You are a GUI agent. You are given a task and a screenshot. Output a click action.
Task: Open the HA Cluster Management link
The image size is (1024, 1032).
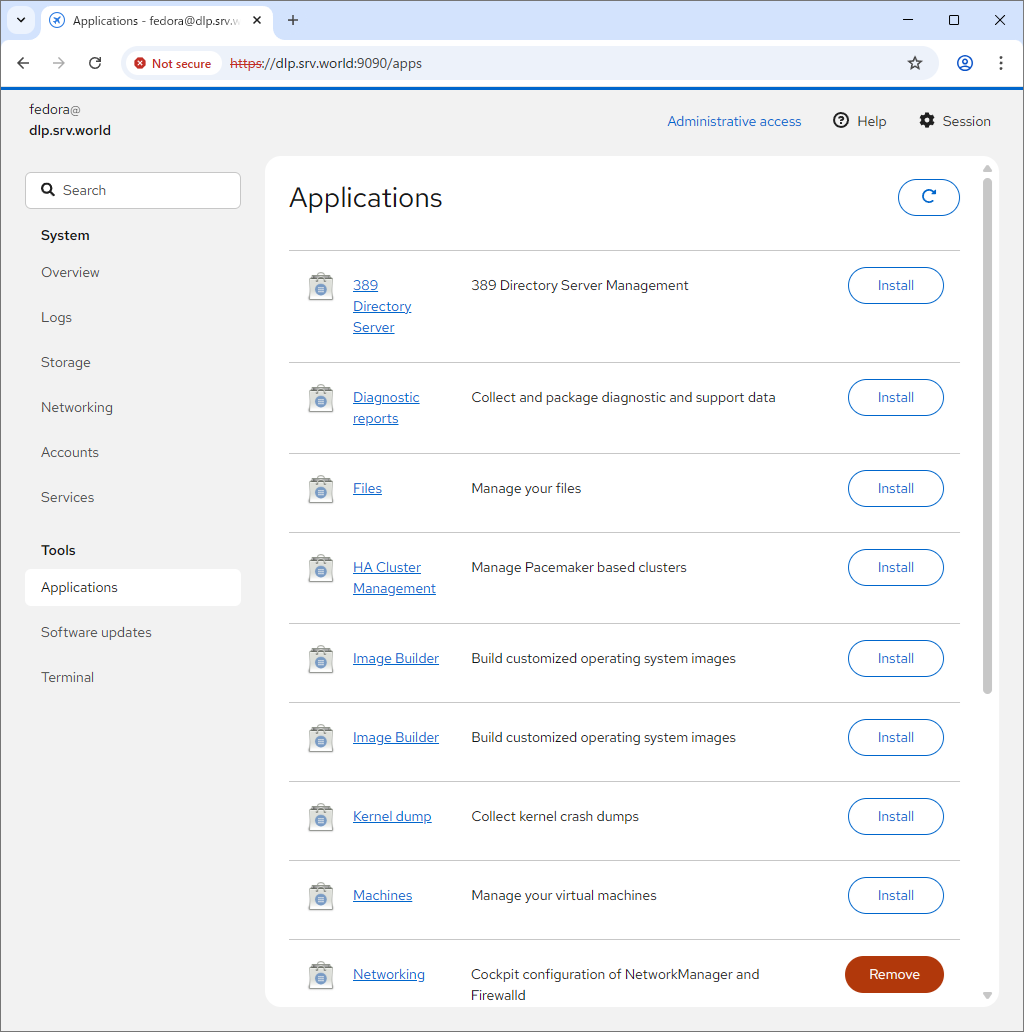tap(394, 578)
